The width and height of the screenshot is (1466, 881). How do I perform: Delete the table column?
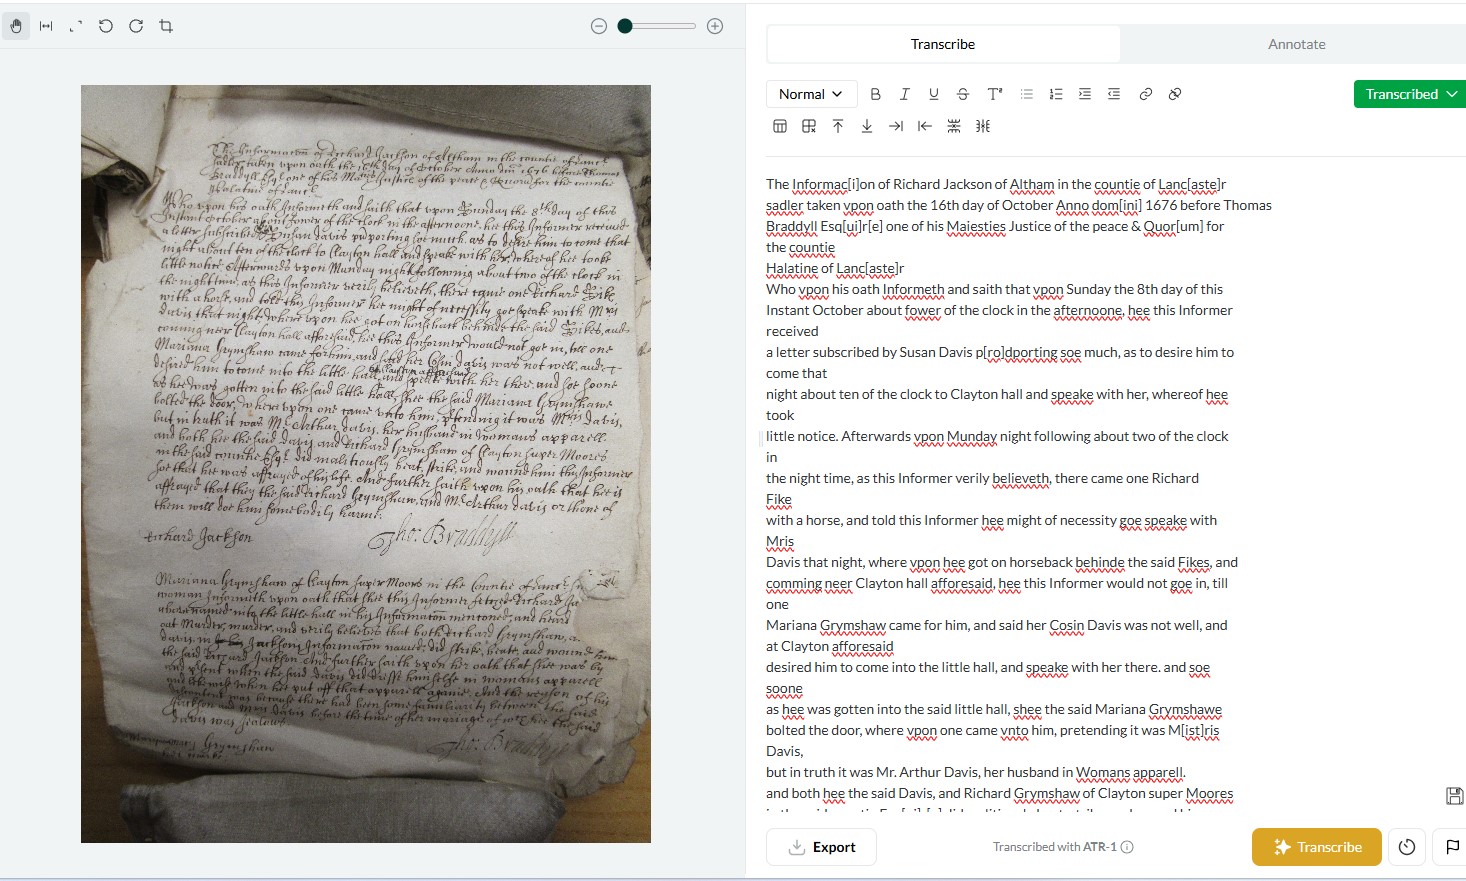[983, 126]
